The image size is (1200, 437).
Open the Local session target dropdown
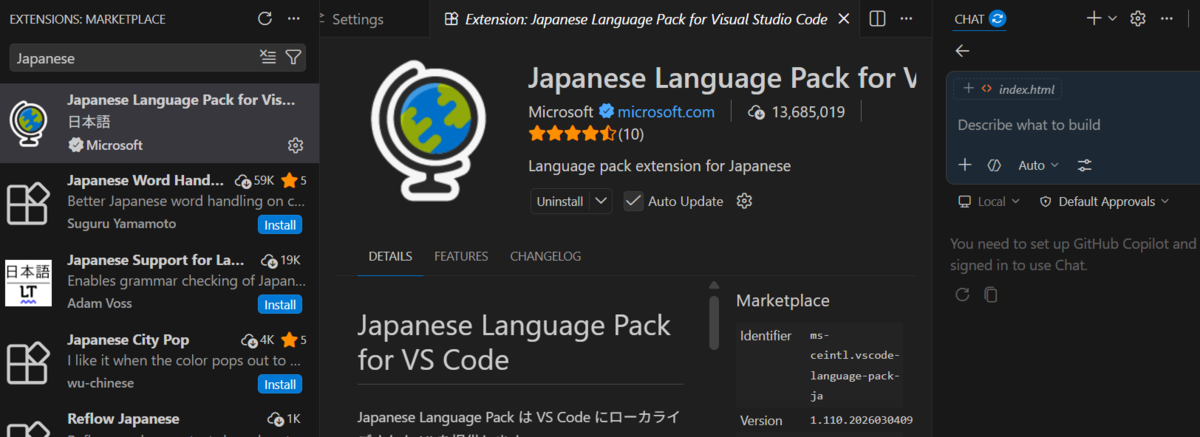click(x=989, y=201)
